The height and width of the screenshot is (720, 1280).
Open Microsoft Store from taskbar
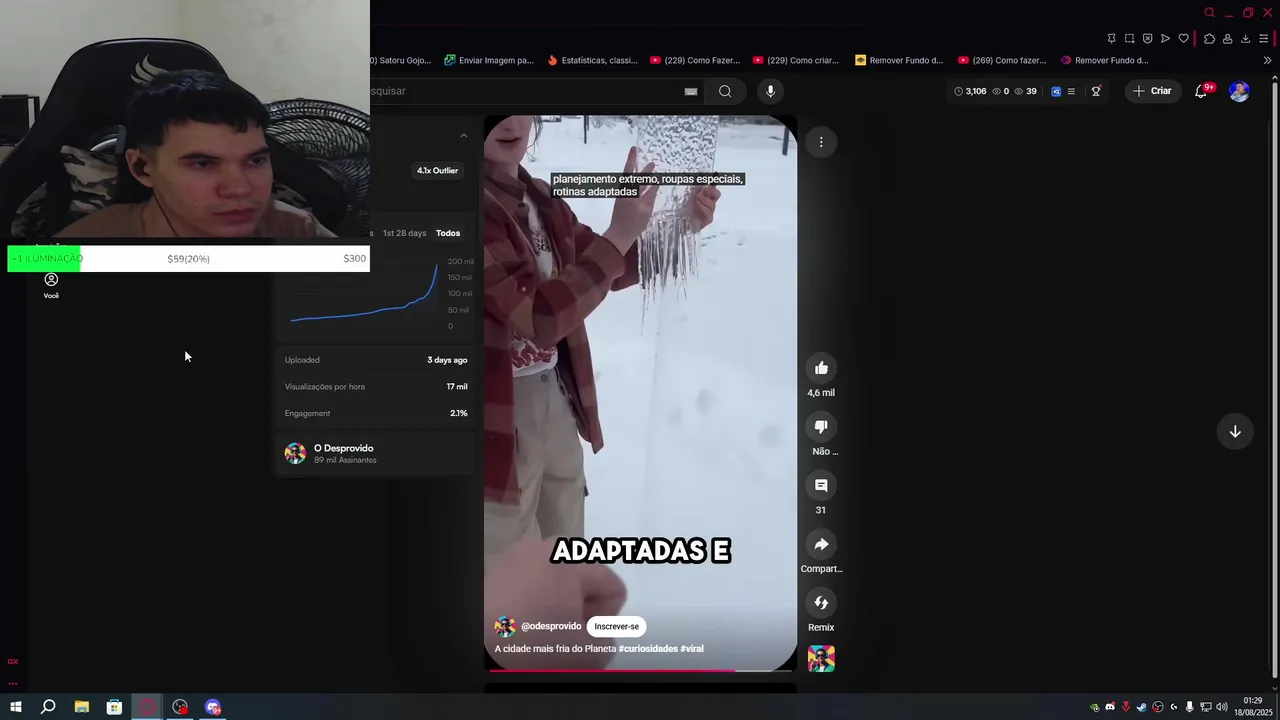pyautogui.click(x=114, y=707)
